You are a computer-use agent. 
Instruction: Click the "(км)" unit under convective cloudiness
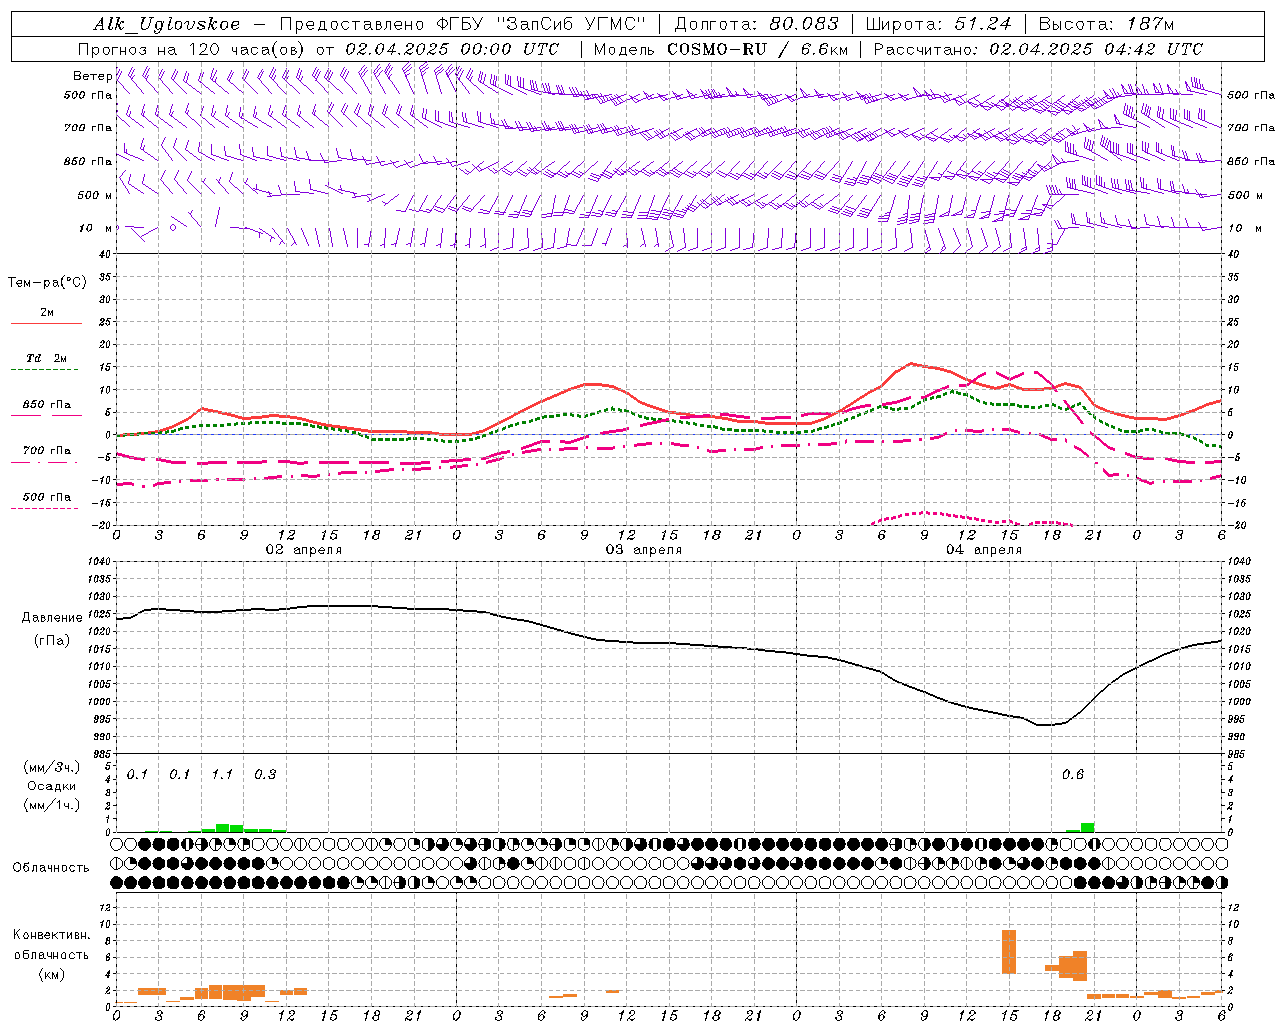(52, 974)
